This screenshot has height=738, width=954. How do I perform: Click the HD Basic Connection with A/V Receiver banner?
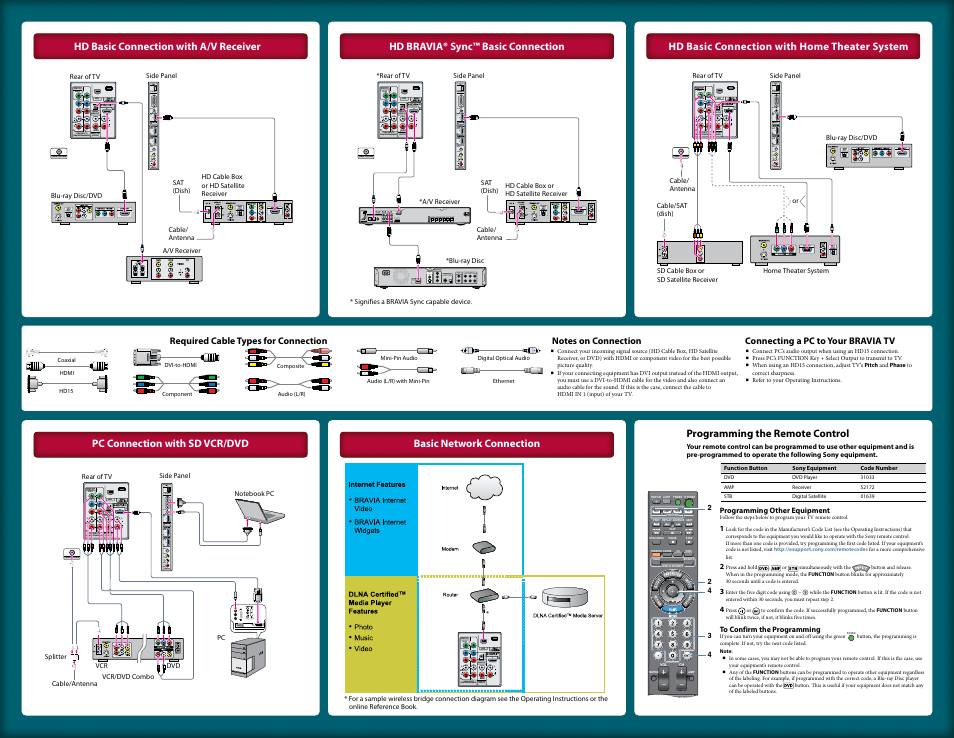pyautogui.click(x=170, y=46)
